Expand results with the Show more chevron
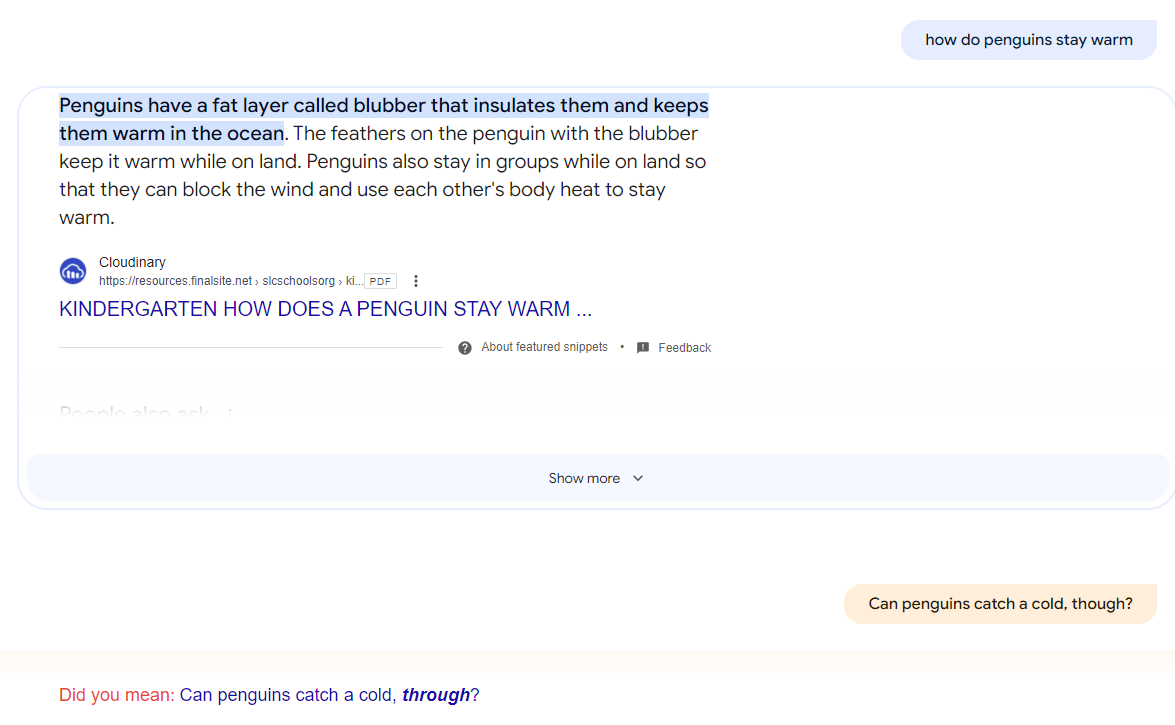The height and width of the screenshot is (725, 1175). [638, 478]
